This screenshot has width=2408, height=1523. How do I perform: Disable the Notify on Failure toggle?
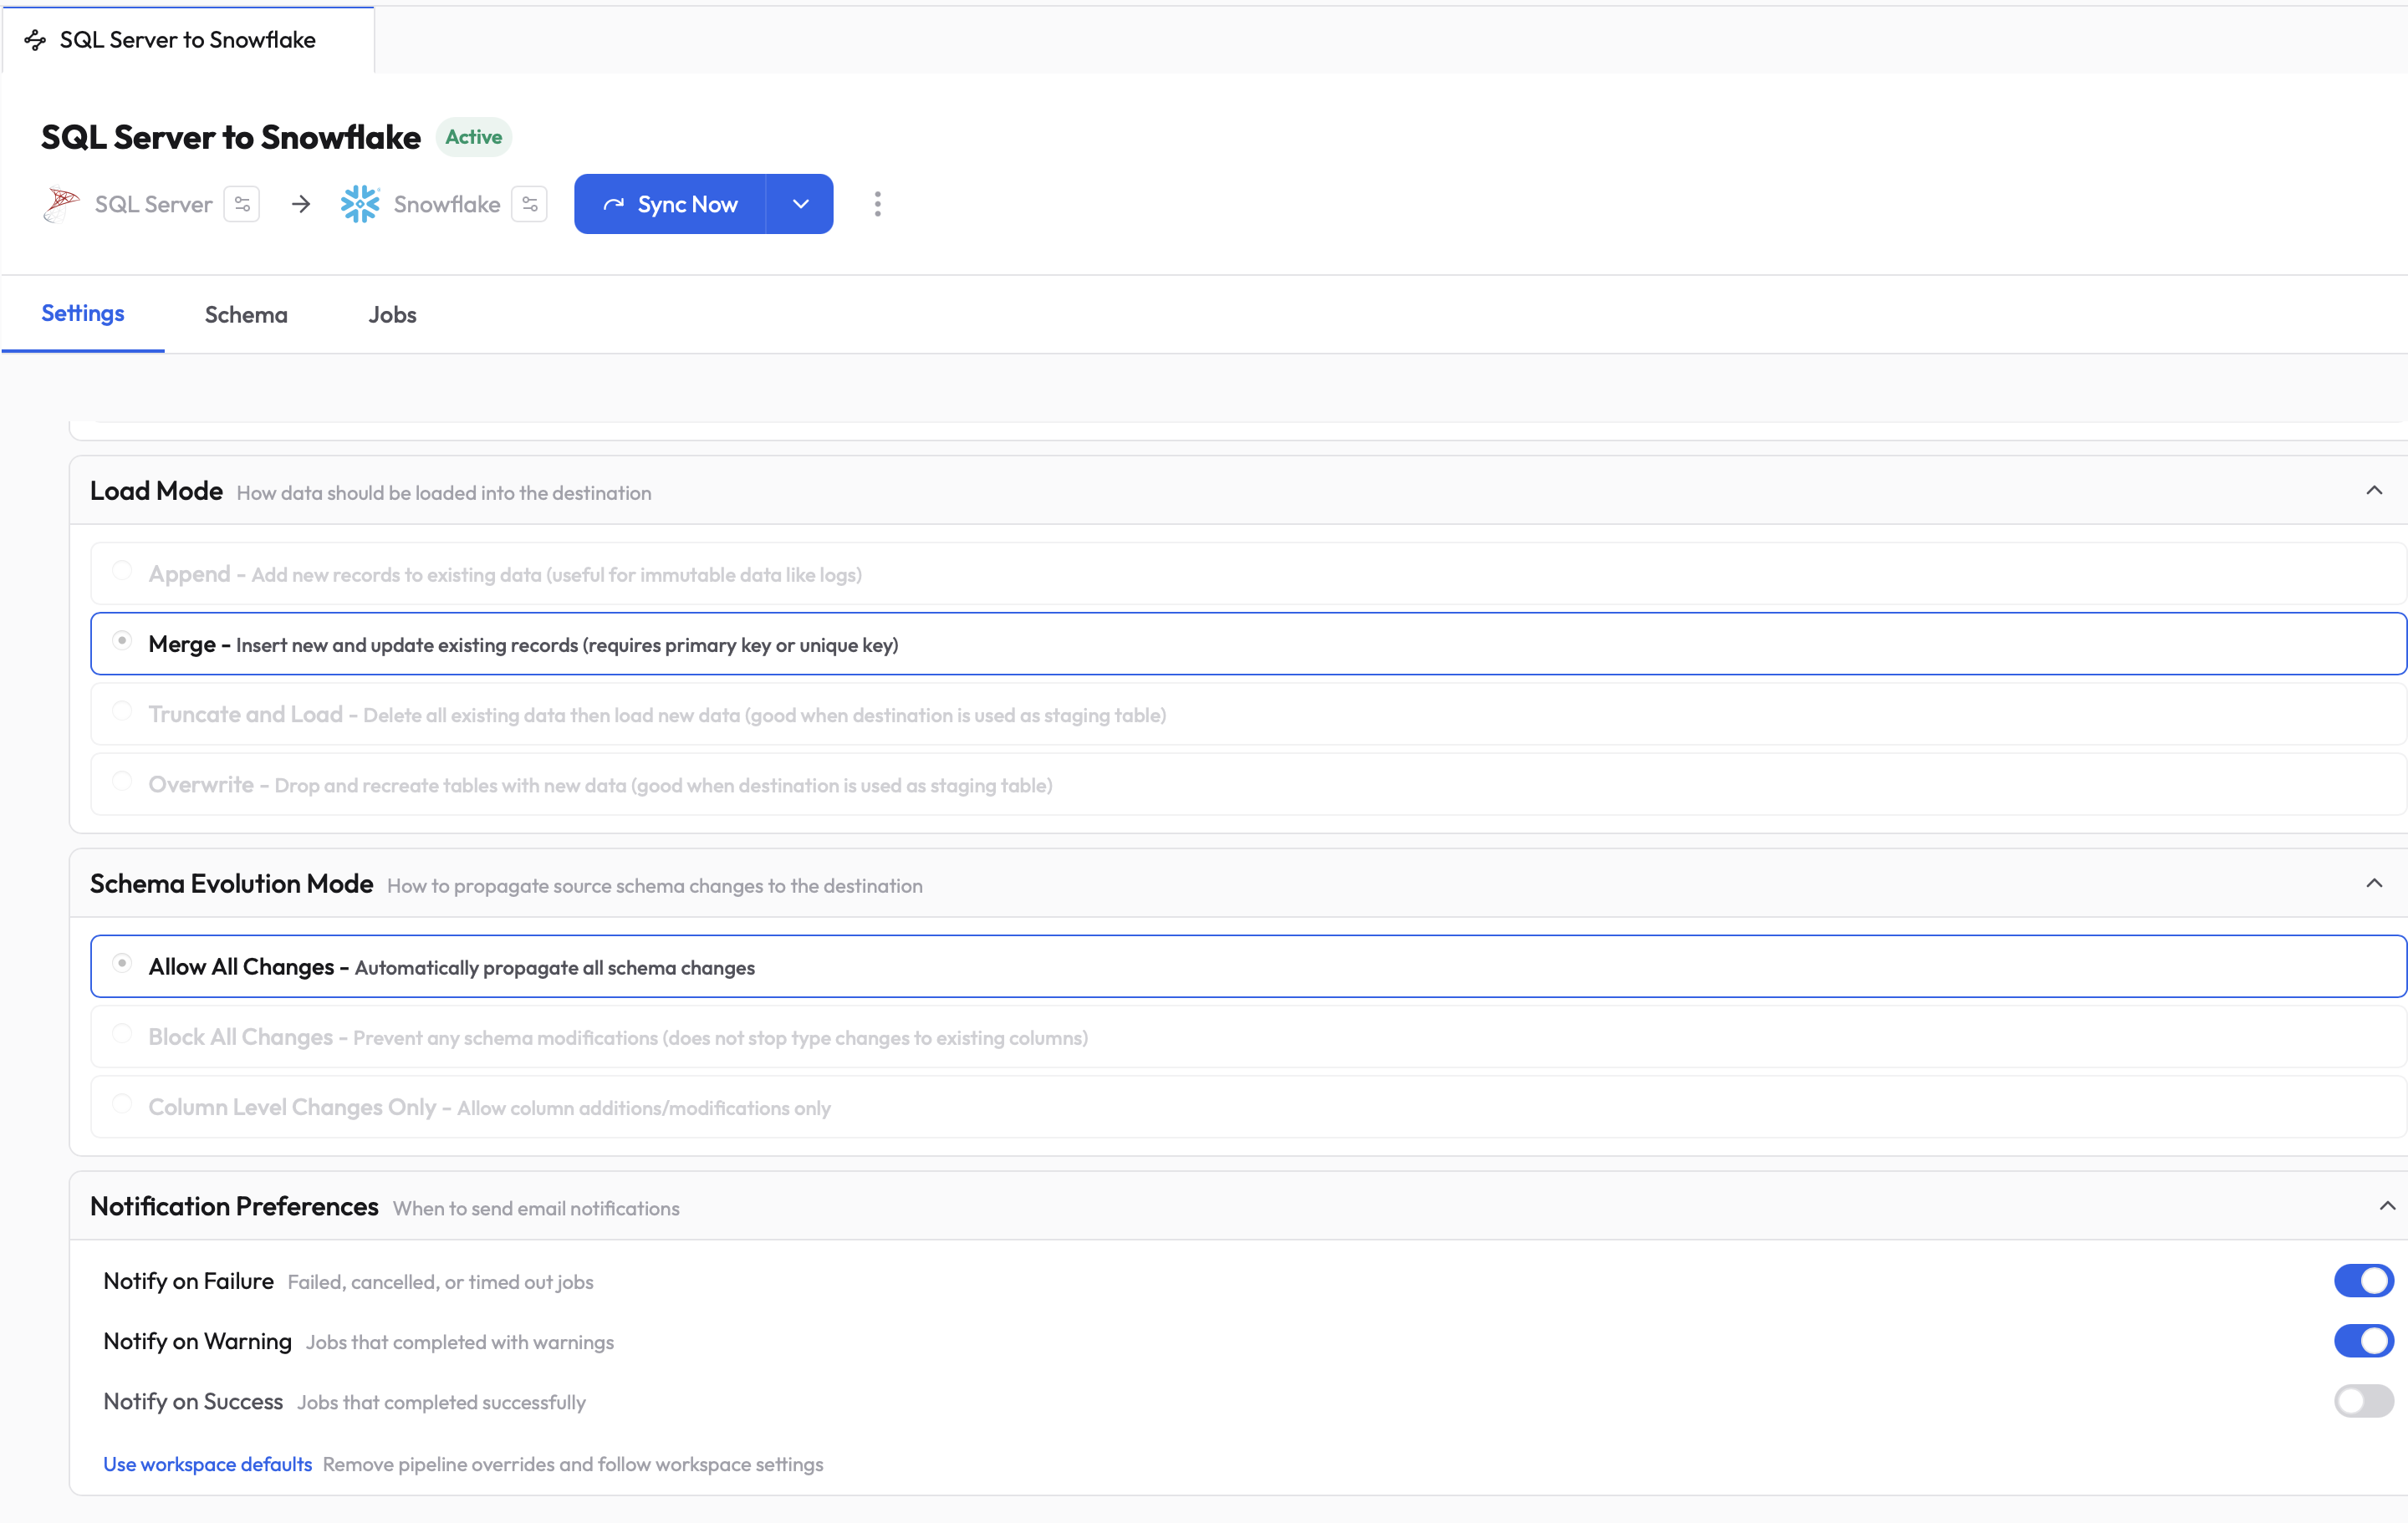[2362, 1280]
